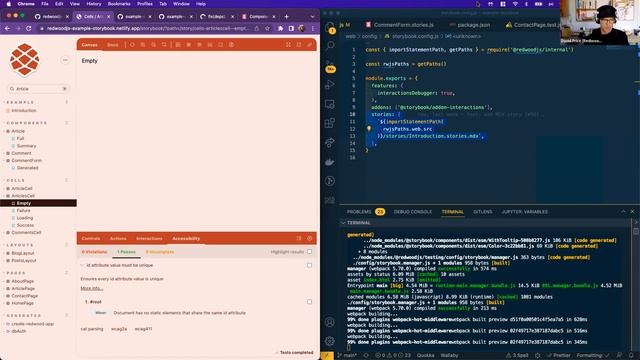Viewport: 640px width, 360px height.
Task: Show the Violations results tab
Action: point(94,252)
